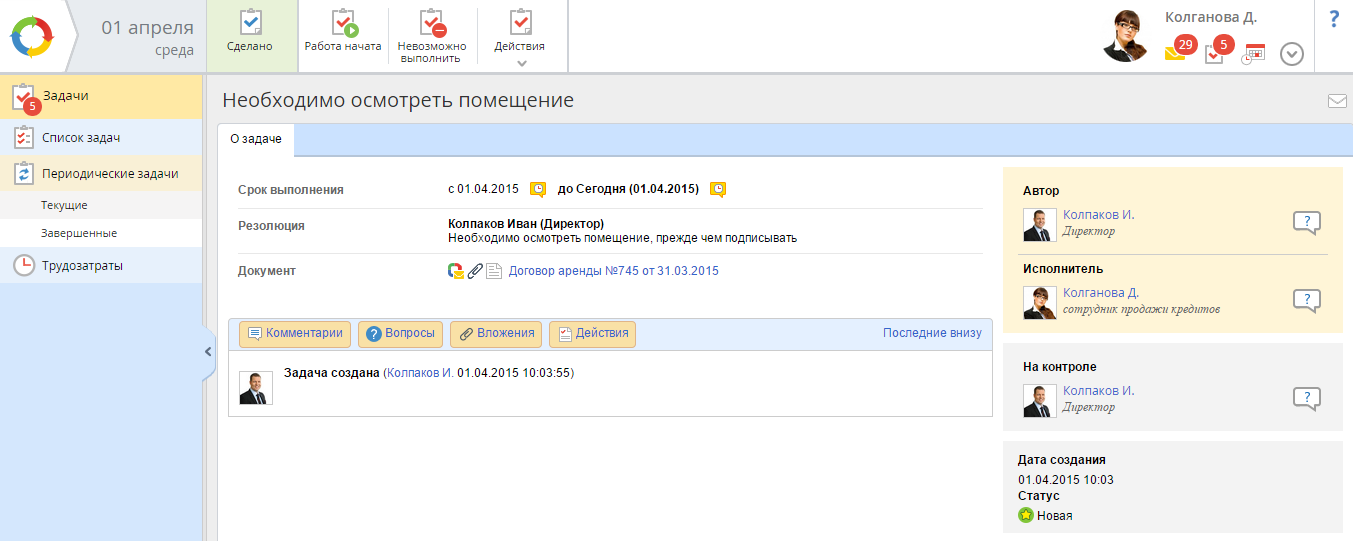
Task: Click the Вопросы button
Action: pyautogui.click(x=400, y=334)
